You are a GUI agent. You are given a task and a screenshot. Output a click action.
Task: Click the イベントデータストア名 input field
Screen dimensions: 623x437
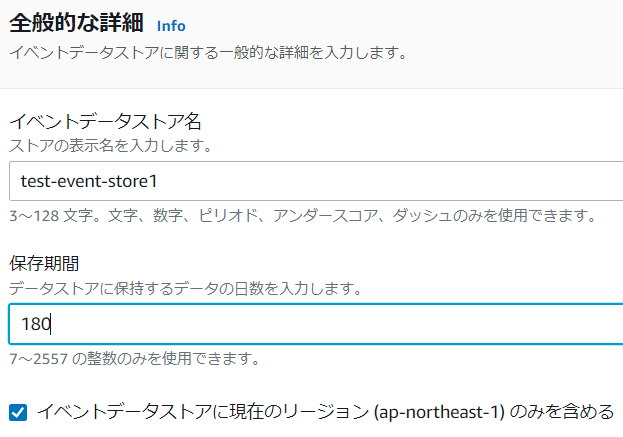[320, 182]
